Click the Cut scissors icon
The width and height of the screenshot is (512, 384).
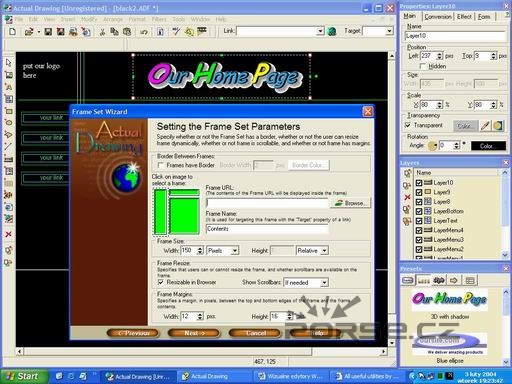pyautogui.click(x=102, y=32)
